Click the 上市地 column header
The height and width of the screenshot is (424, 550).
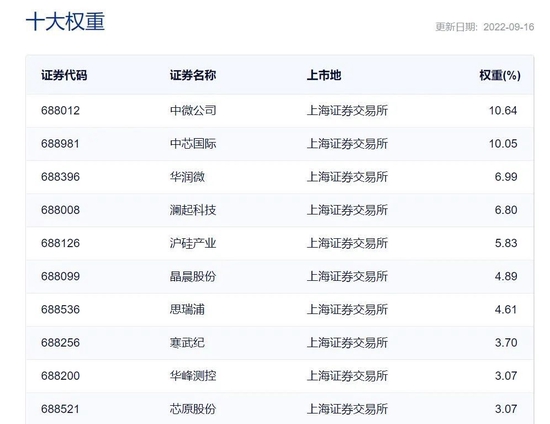click(x=324, y=75)
